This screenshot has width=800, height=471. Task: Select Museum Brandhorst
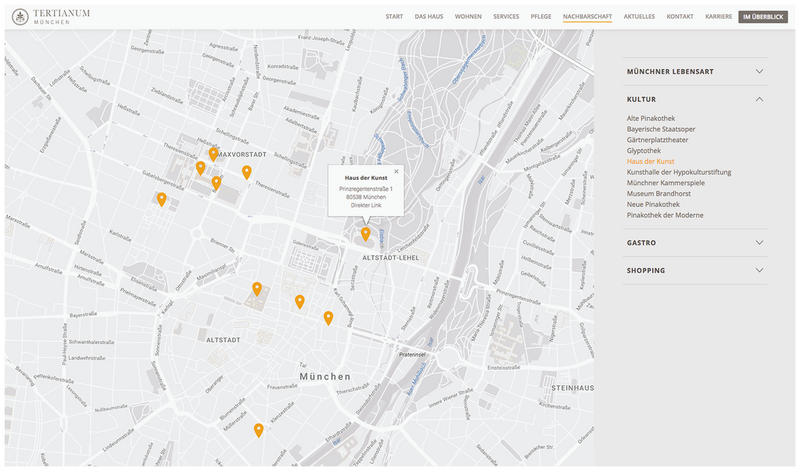tap(659, 193)
